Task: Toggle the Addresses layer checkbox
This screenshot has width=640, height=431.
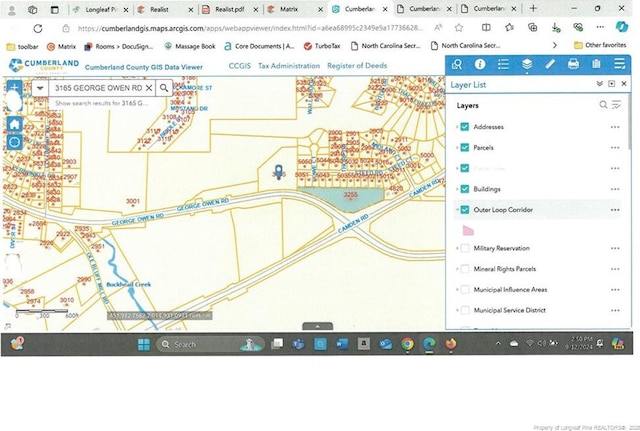Action: (x=464, y=127)
